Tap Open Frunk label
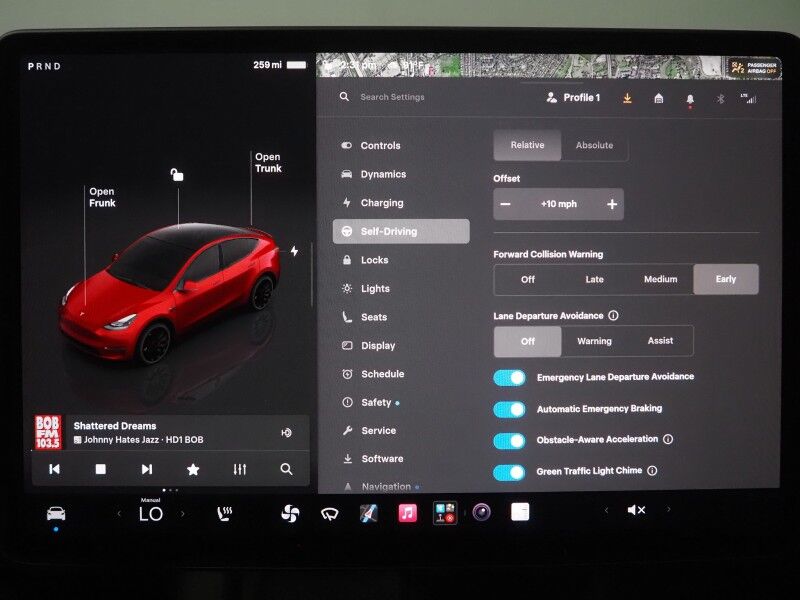 [x=102, y=197]
